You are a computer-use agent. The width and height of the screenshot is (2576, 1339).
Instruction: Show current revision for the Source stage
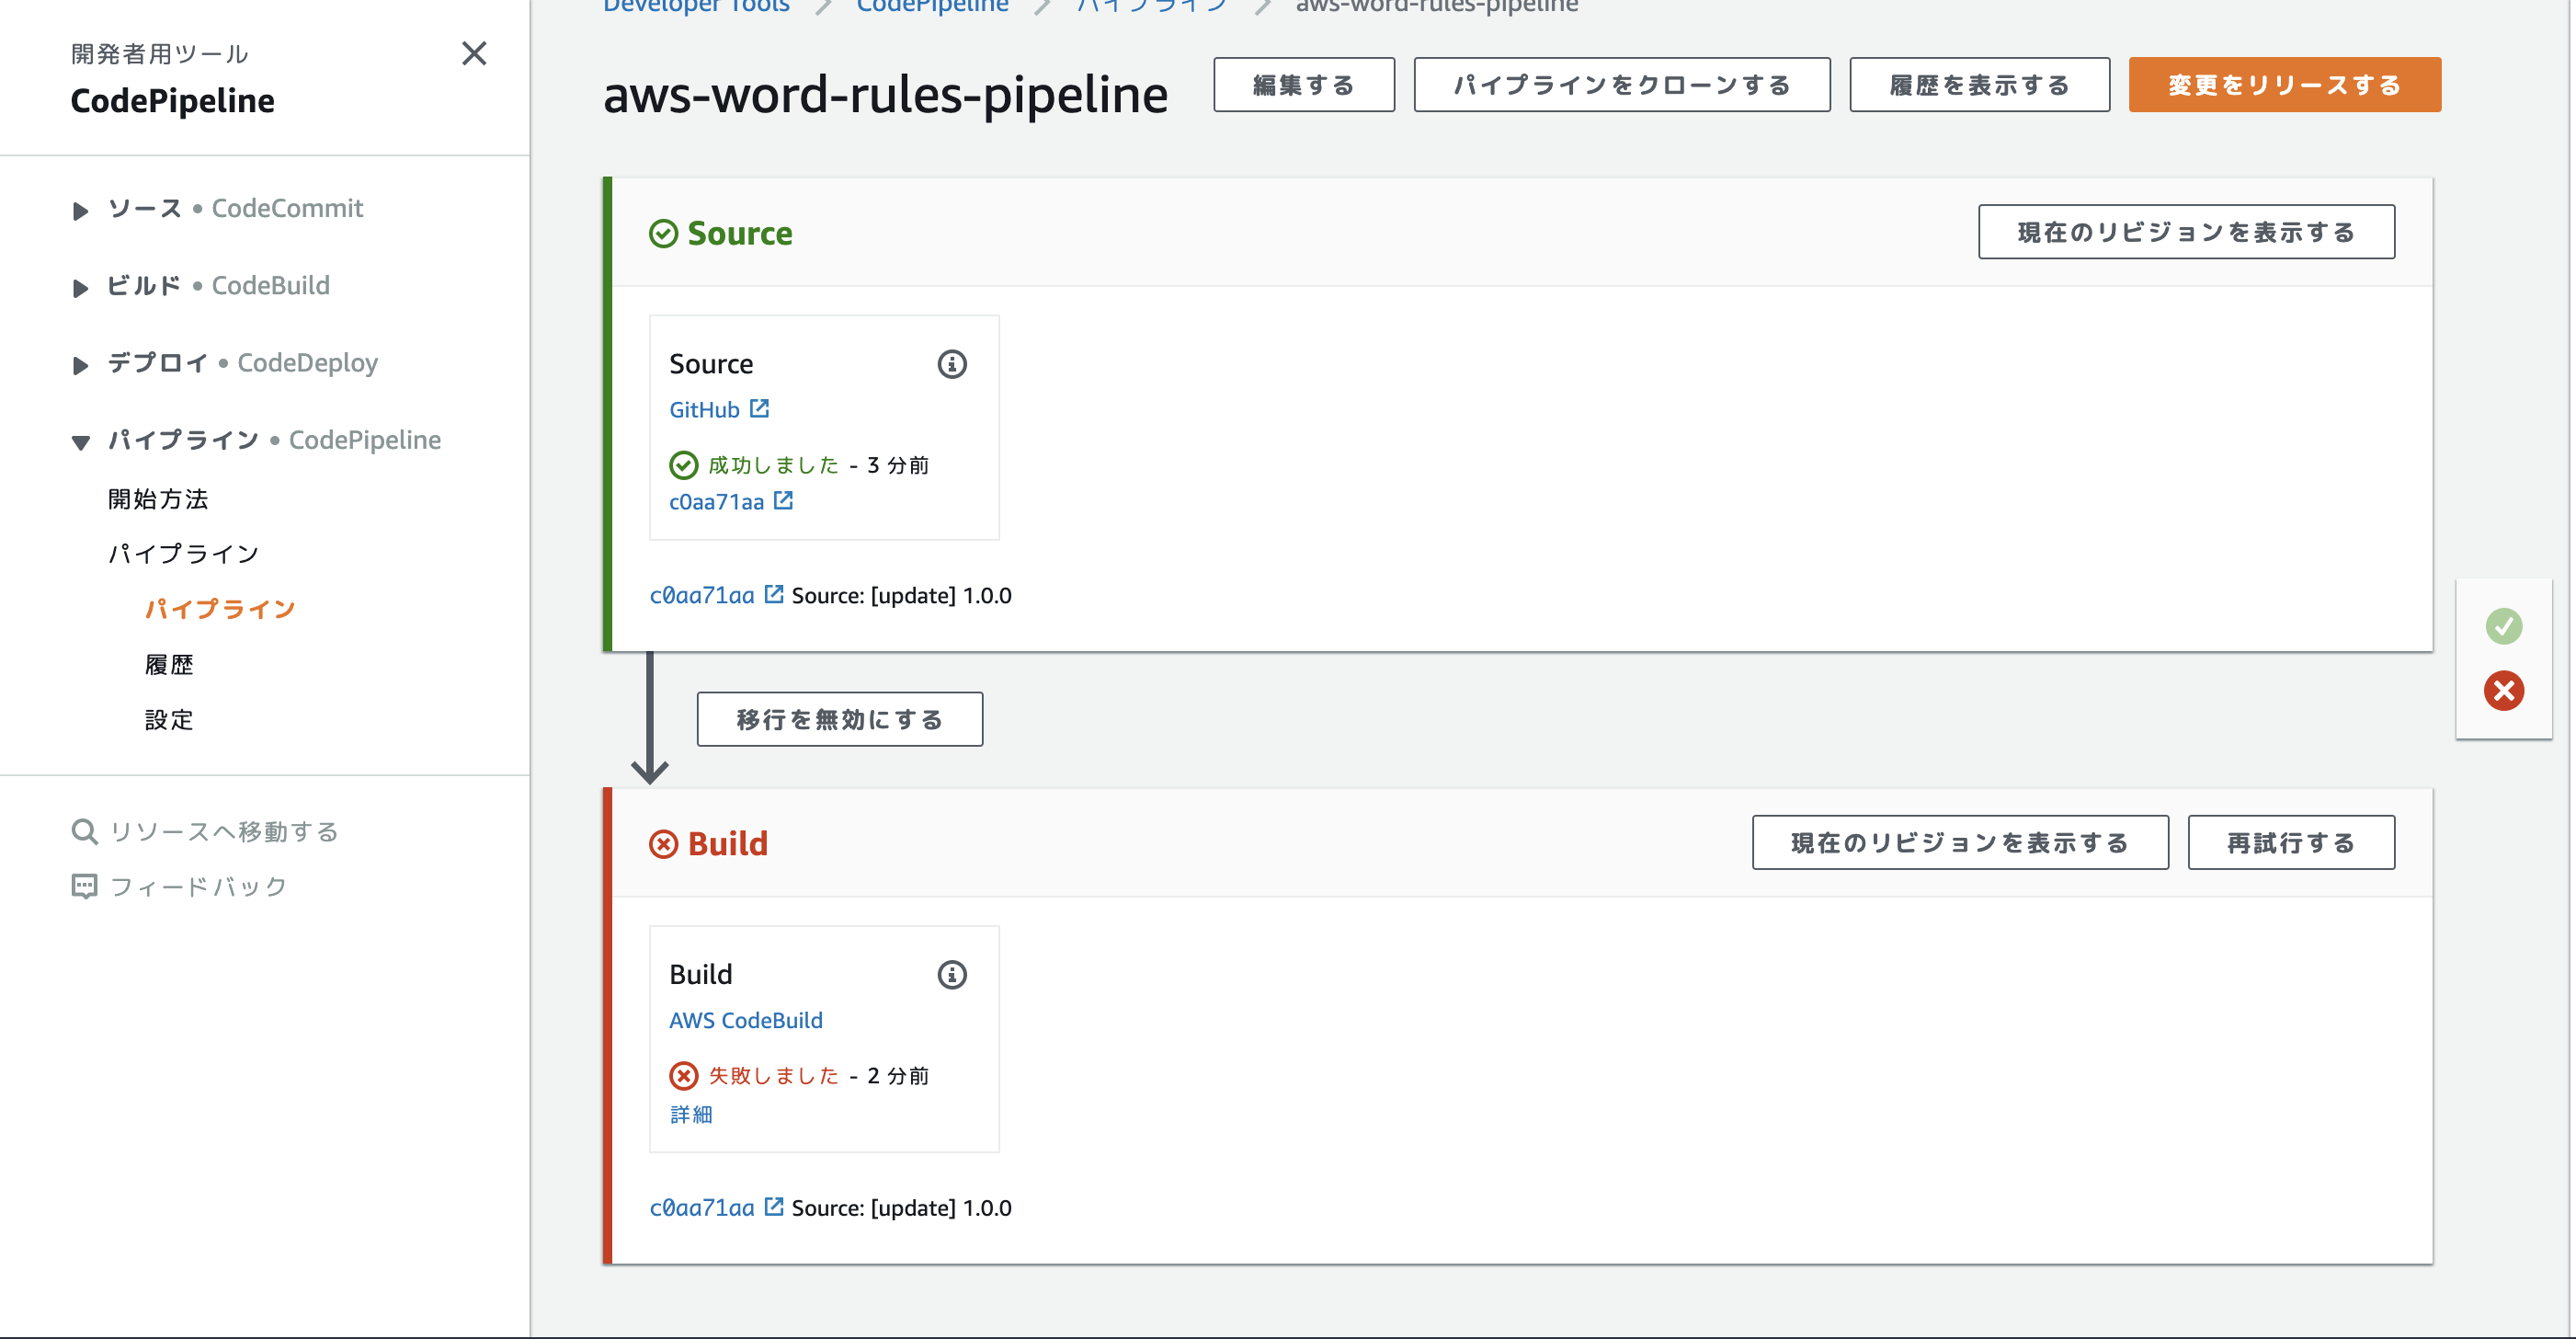tap(2186, 232)
